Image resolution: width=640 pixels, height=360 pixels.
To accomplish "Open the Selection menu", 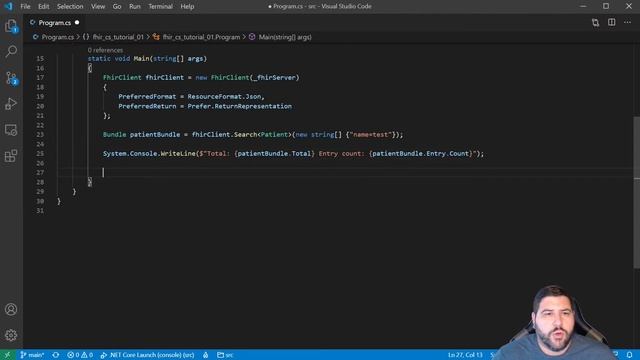I will [70, 6].
